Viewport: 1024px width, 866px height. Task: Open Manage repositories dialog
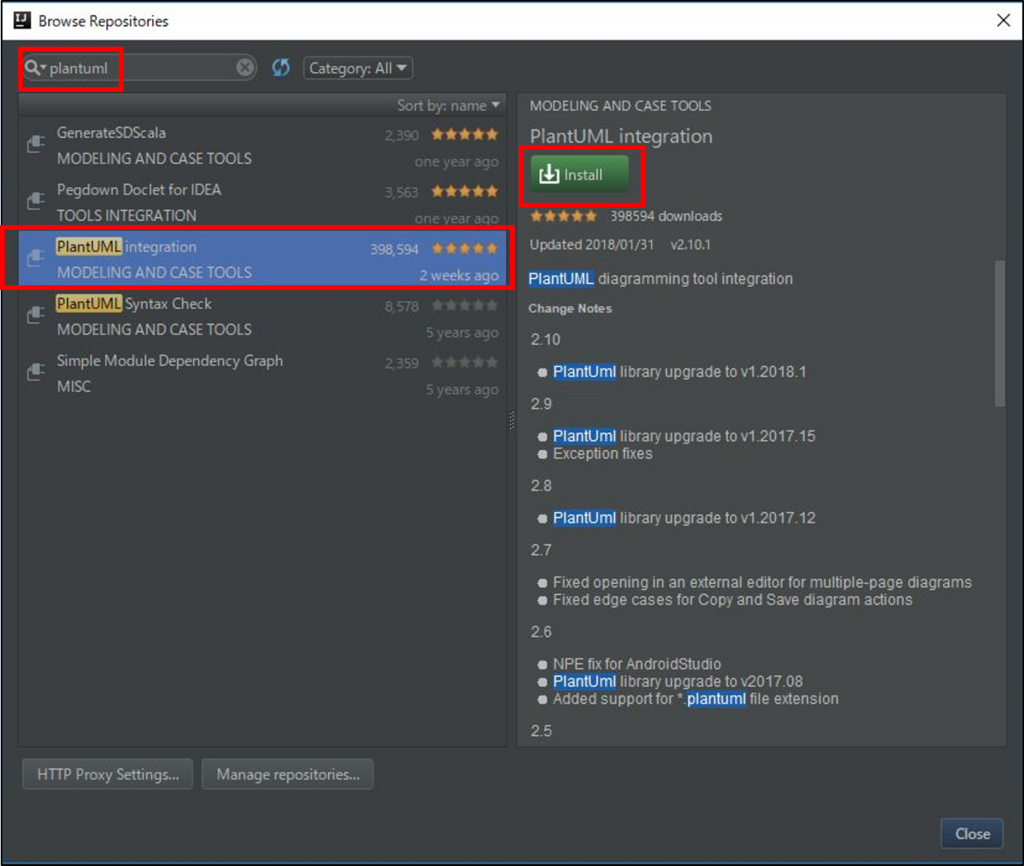click(287, 774)
